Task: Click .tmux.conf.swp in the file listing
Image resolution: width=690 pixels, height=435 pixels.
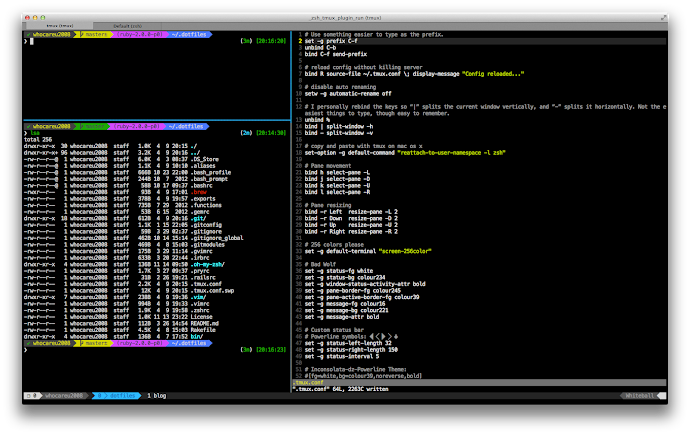Action: click(x=212, y=291)
